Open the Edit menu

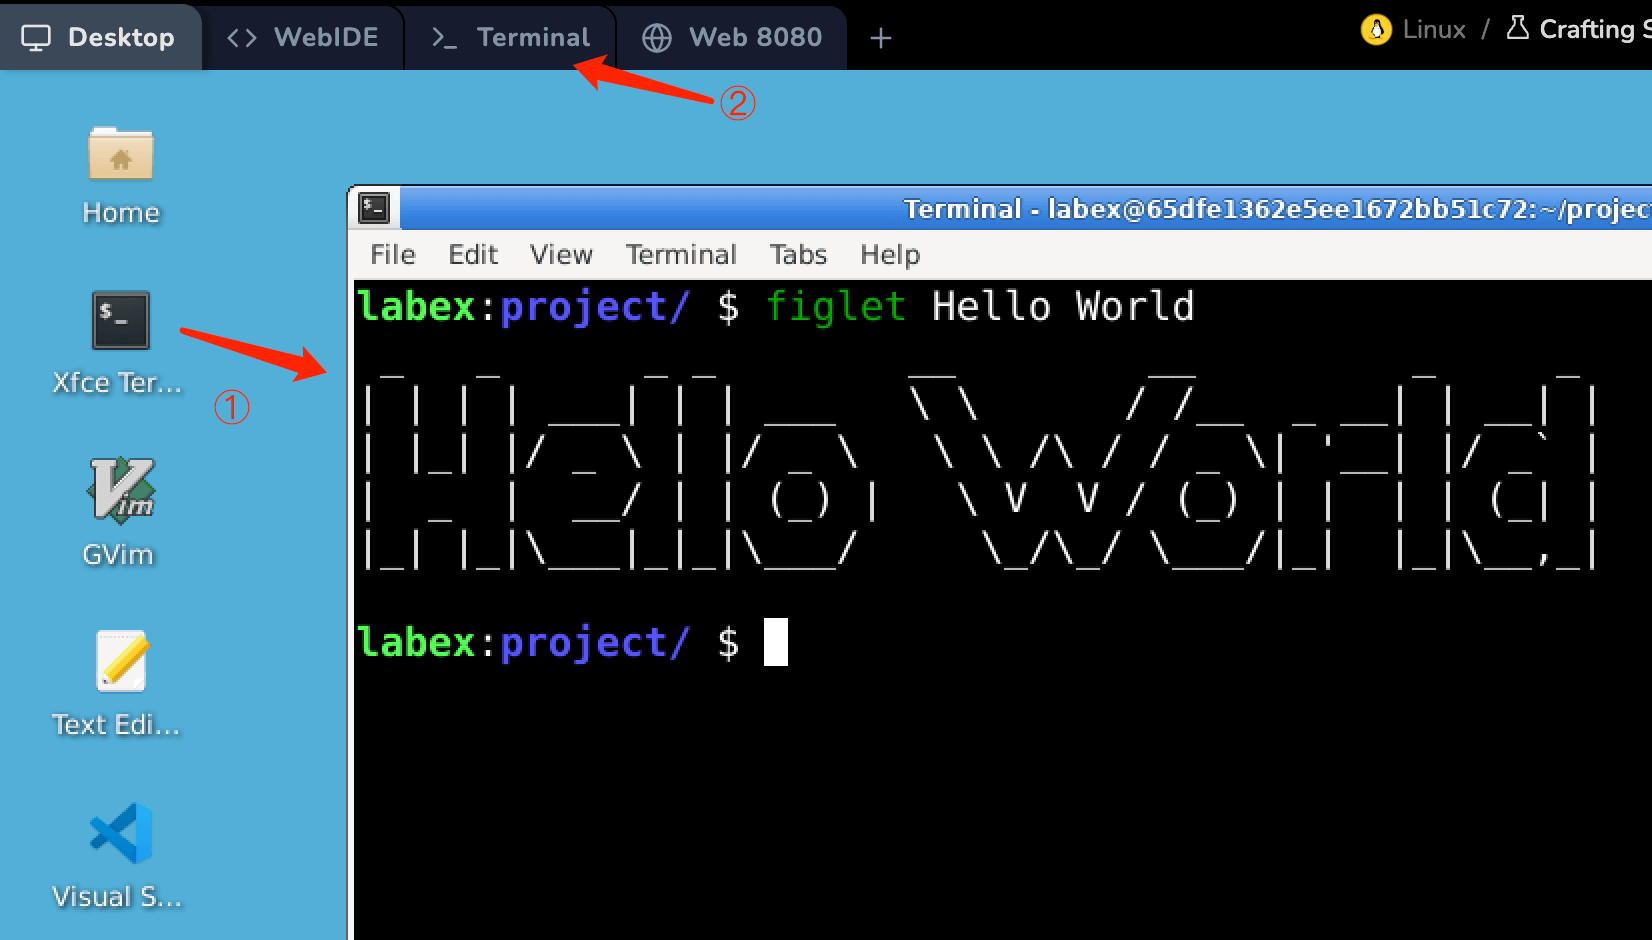coord(473,254)
